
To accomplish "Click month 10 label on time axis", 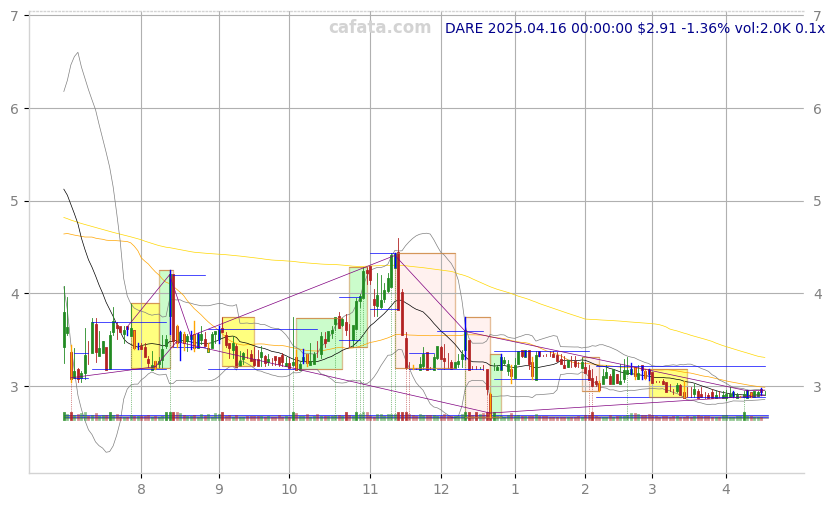I will coord(289,489).
